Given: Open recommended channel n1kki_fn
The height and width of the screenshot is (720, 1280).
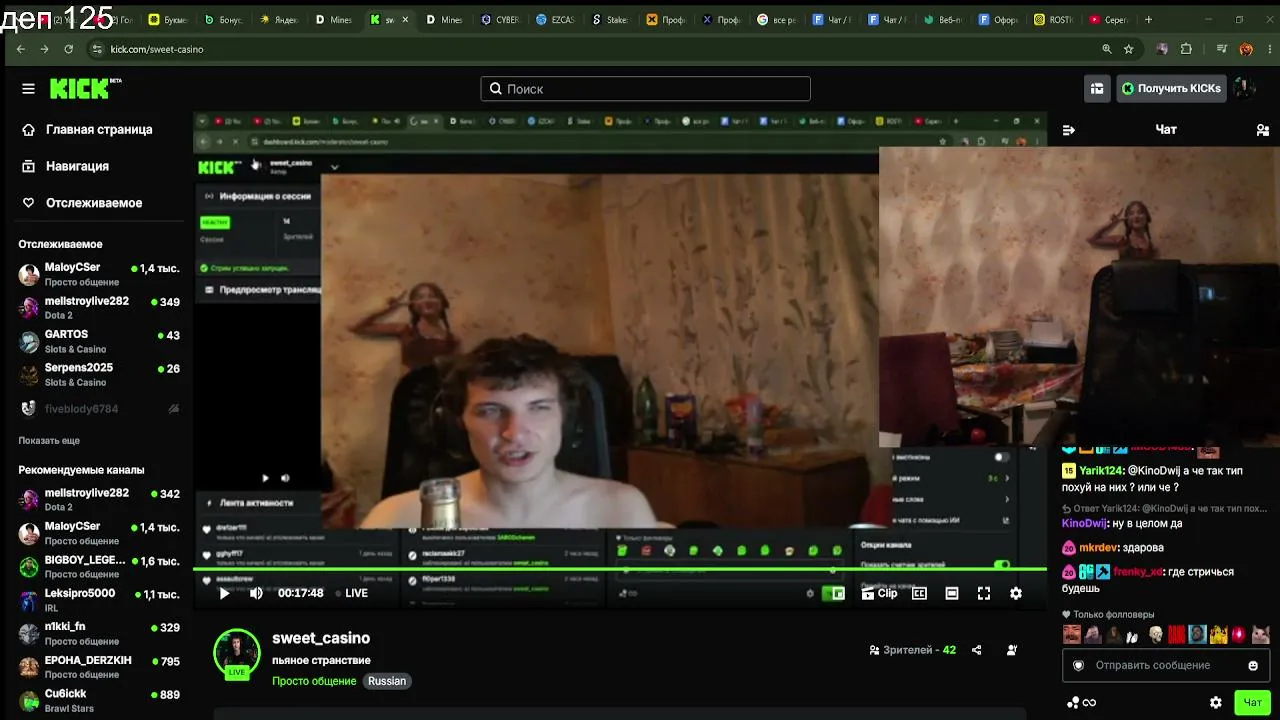Looking at the screenshot, I should 99,633.
